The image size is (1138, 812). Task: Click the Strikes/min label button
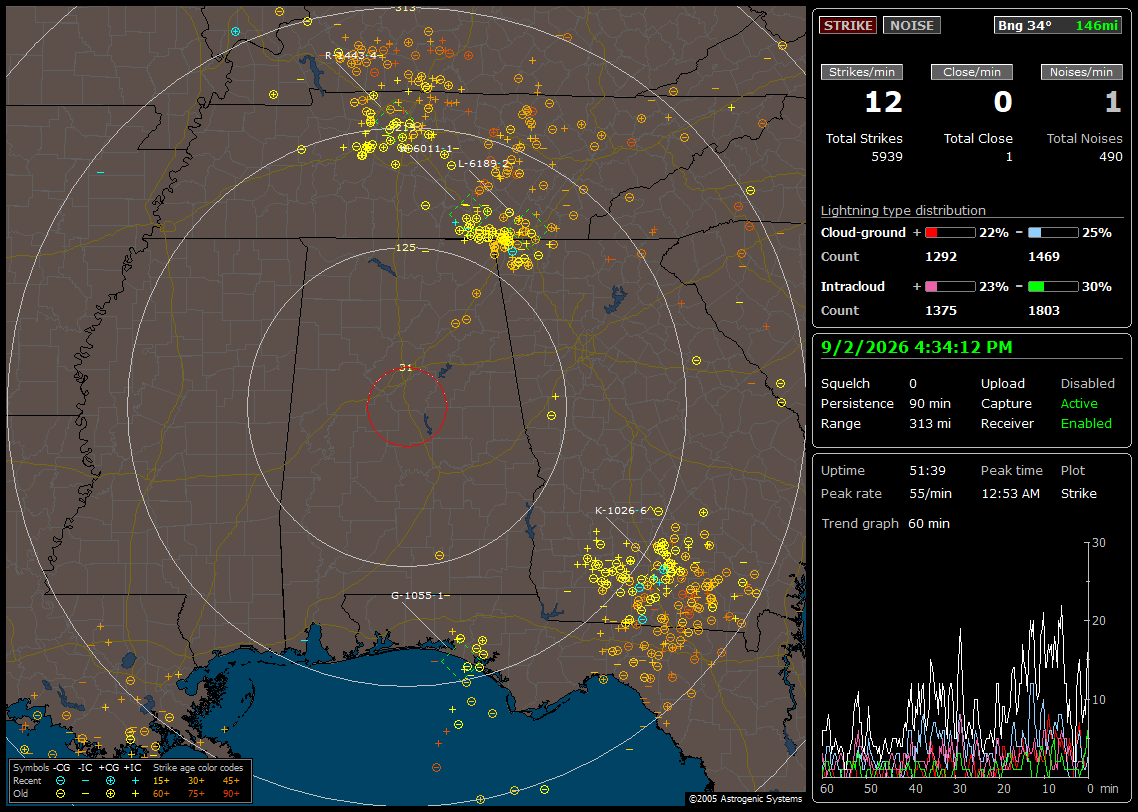click(862, 72)
